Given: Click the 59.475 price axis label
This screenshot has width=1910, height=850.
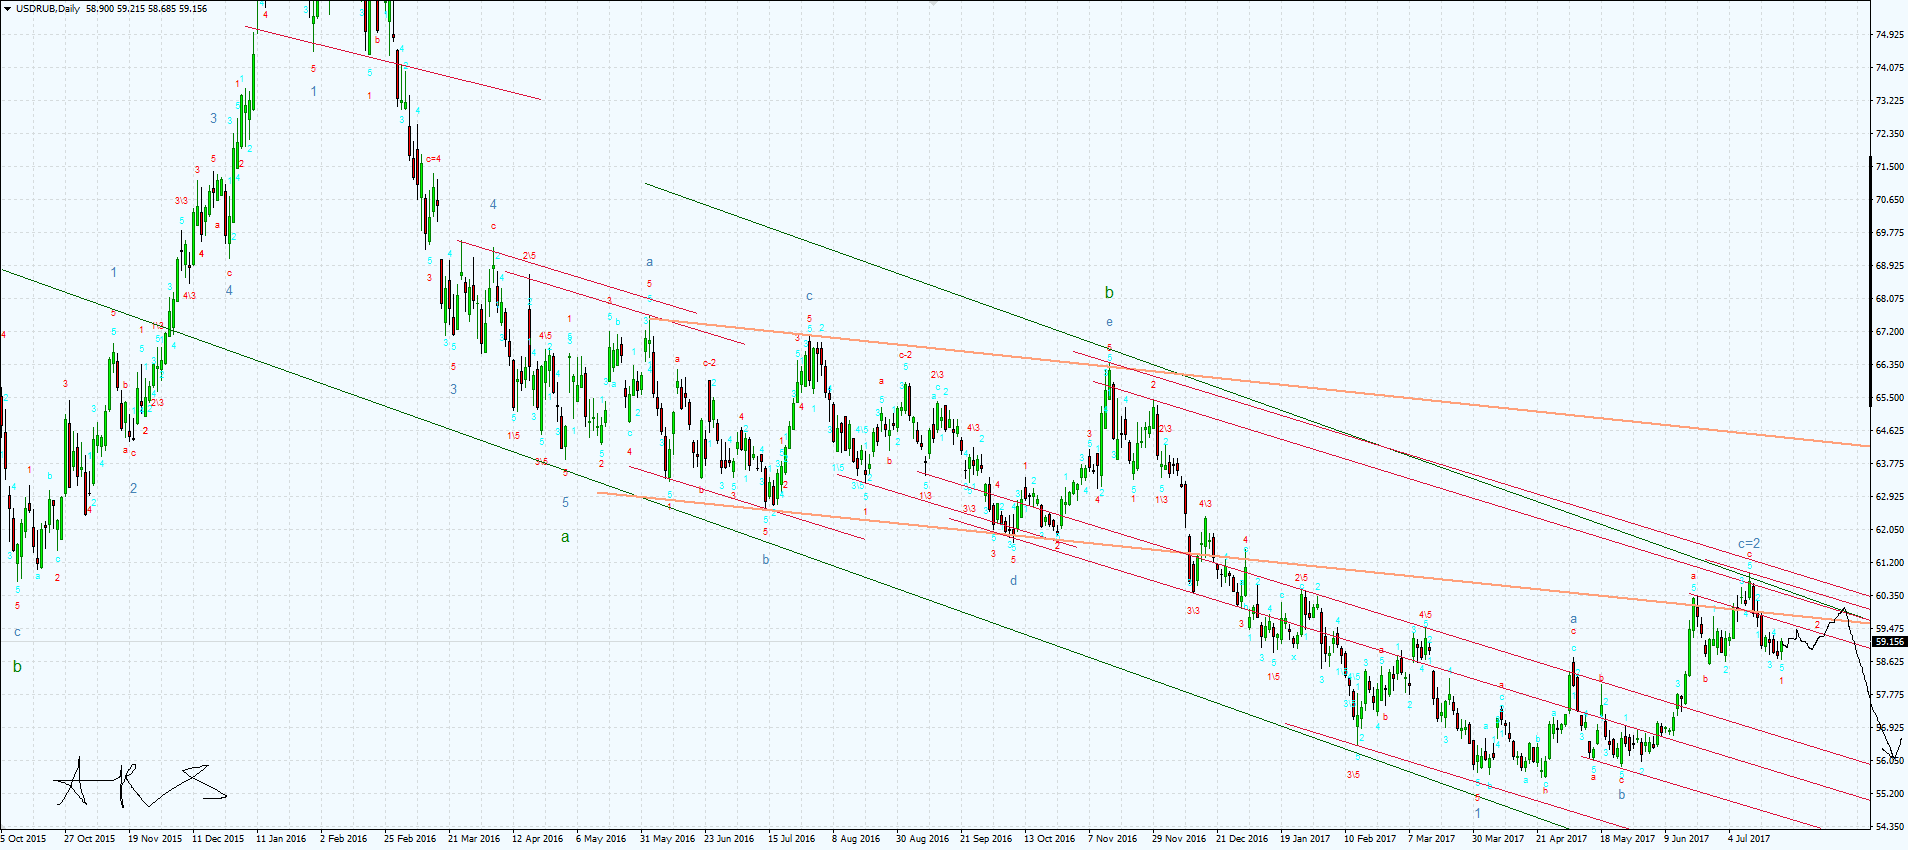Looking at the screenshot, I should tap(1890, 629).
